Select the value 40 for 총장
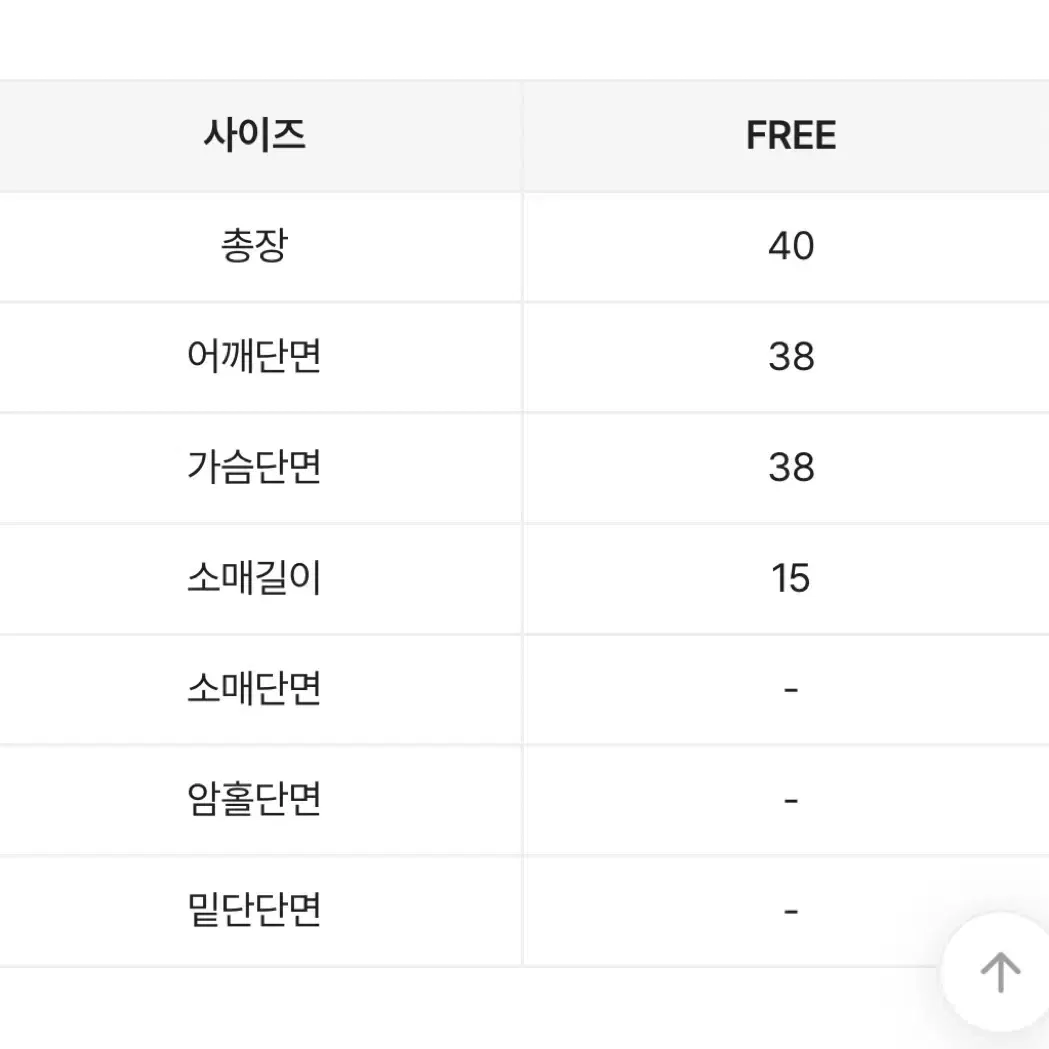1049x1049 pixels. tap(790, 246)
